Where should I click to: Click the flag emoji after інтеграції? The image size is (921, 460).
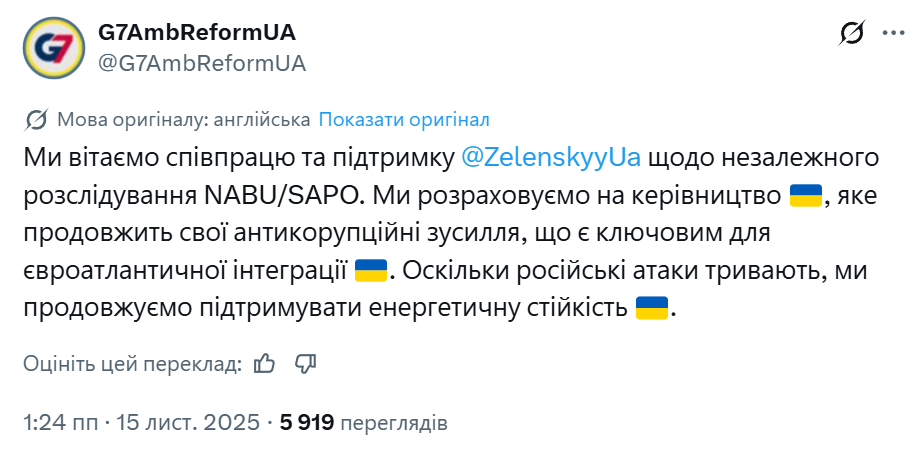coord(370,272)
